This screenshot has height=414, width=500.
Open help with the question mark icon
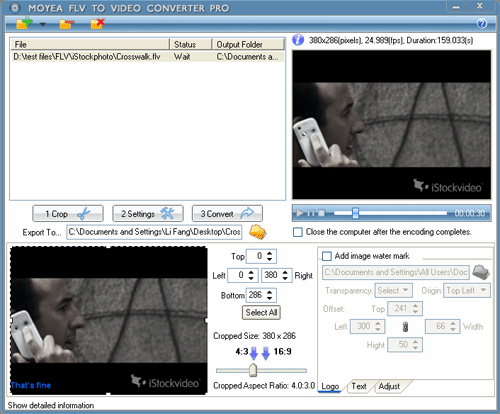(x=482, y=24)
